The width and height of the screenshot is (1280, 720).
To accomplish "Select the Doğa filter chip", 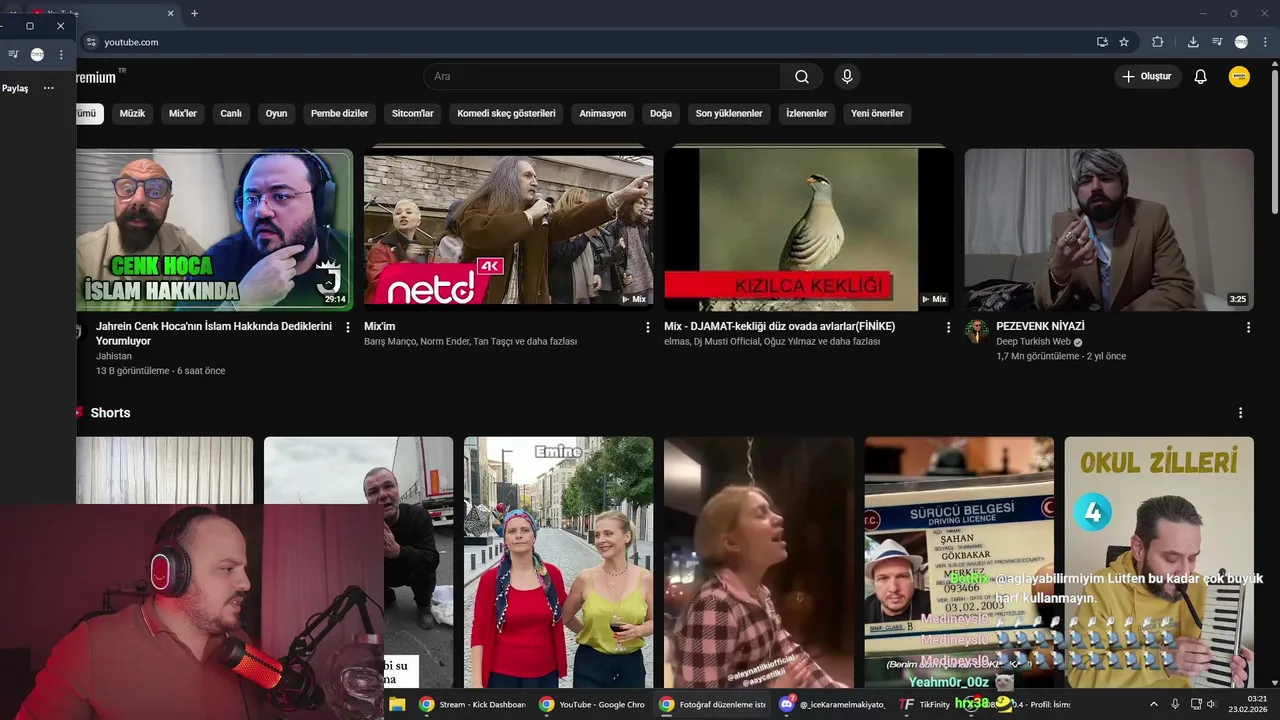I will click(x=661, y=113).
